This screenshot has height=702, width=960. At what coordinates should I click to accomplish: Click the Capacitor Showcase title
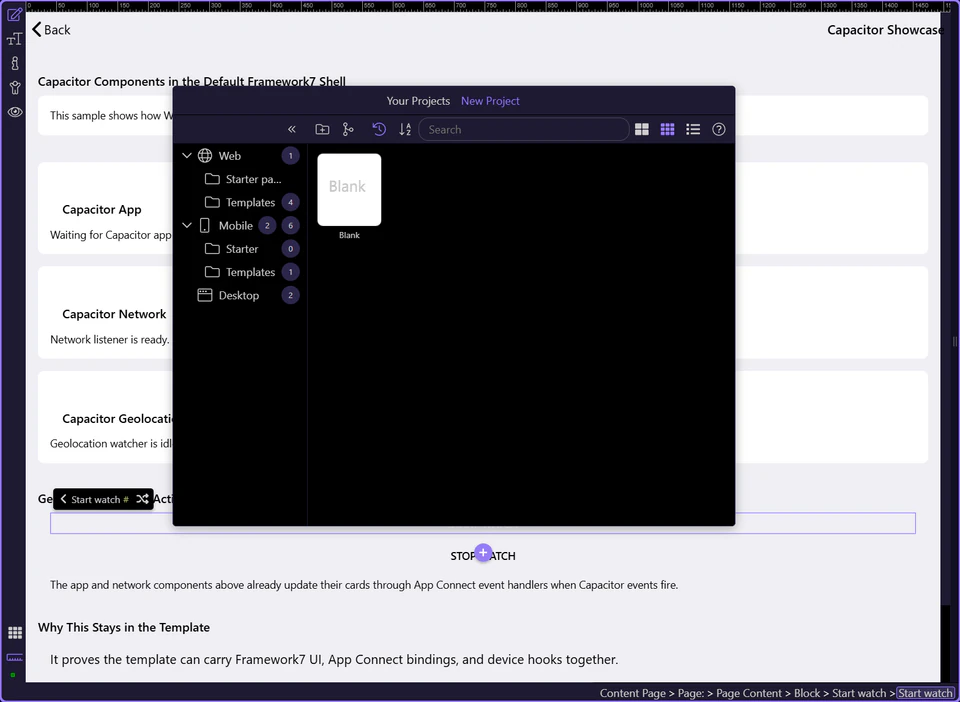pyautogui.click(x=885, y=29)
